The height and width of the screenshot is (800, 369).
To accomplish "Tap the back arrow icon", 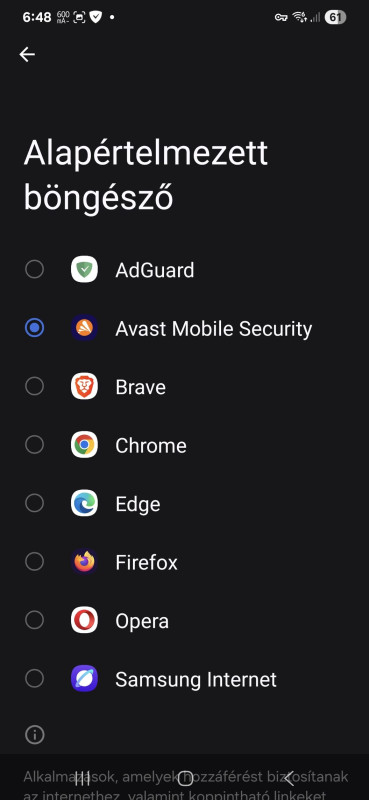I will pyautogui.click(x=27, y=55).
